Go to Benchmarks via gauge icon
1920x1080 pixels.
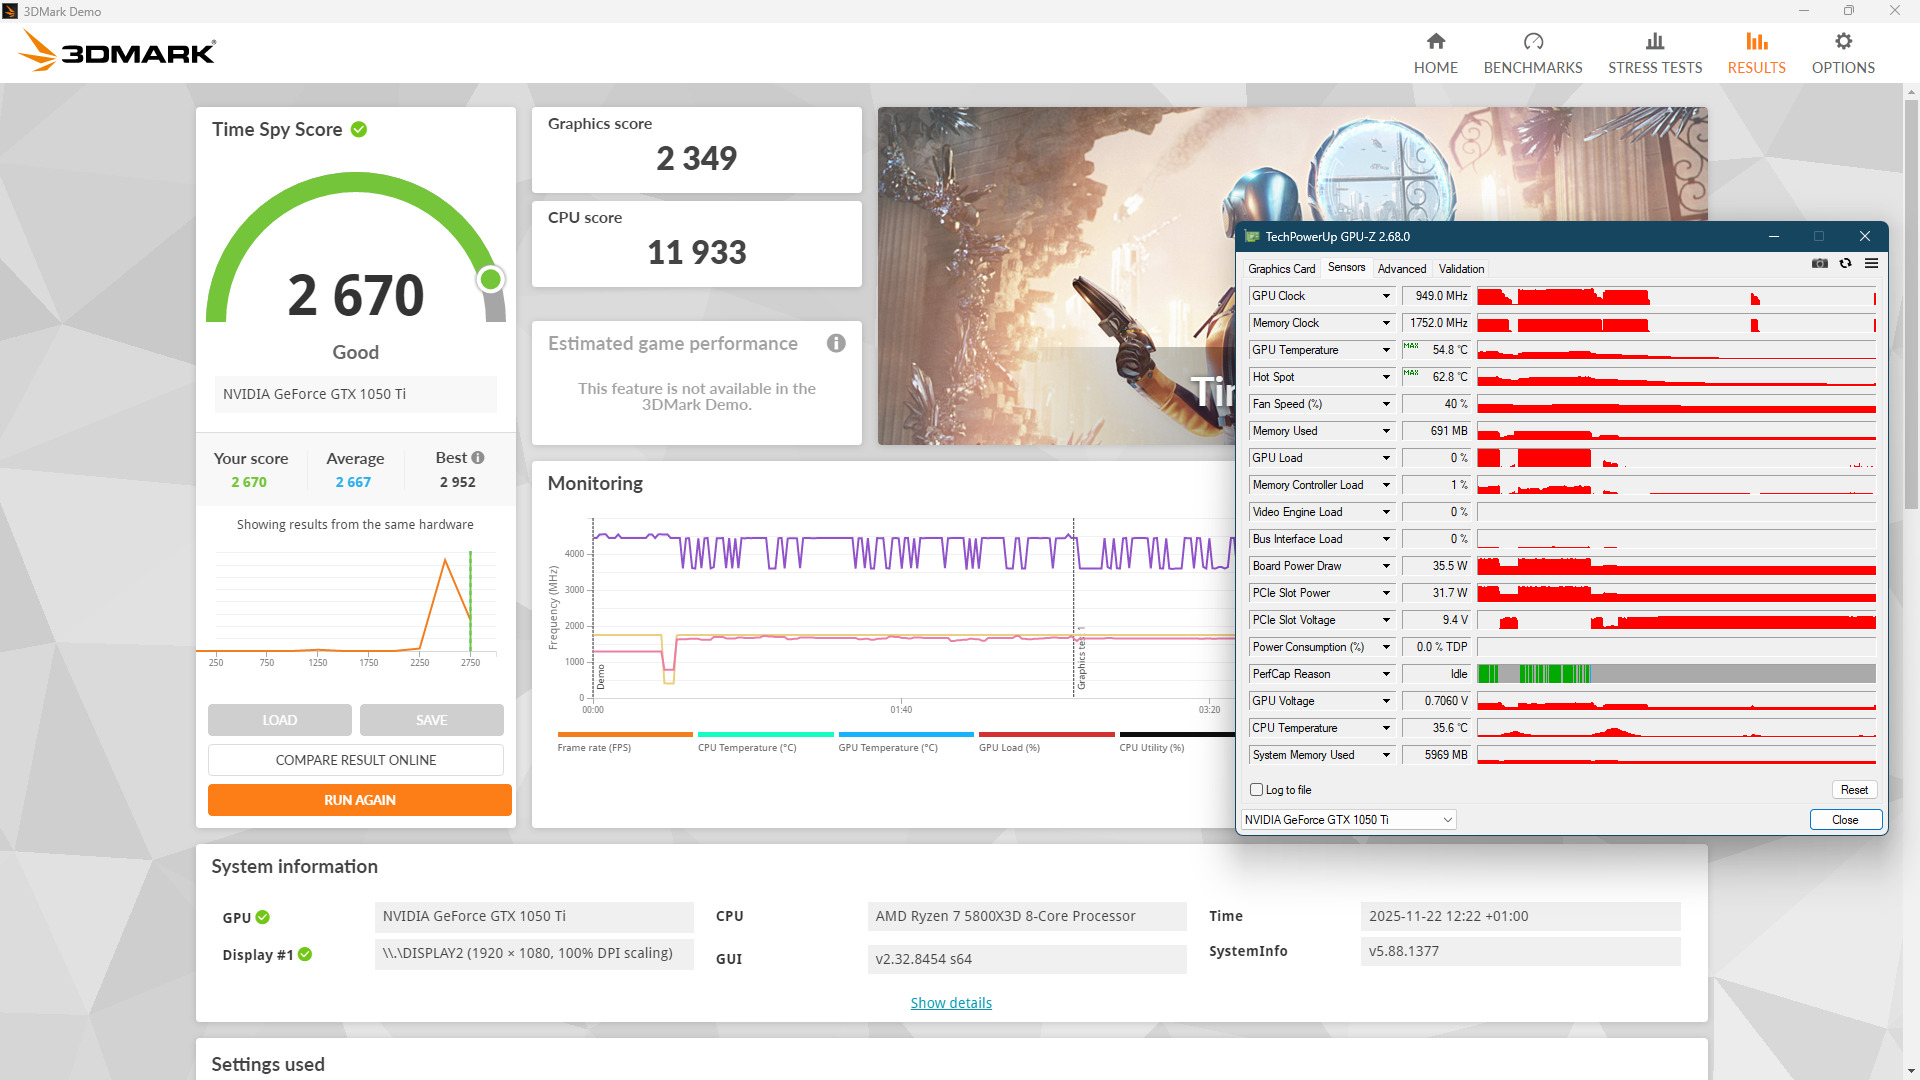[1532, 42]
